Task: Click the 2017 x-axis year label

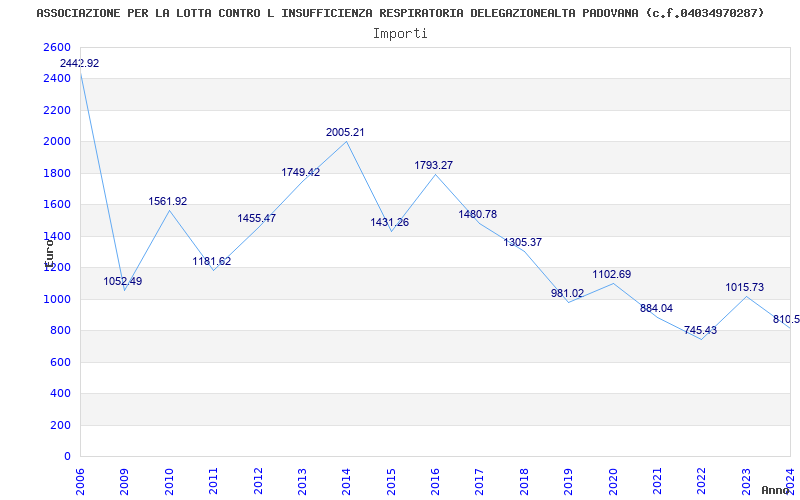Action: tap(480, 481)
